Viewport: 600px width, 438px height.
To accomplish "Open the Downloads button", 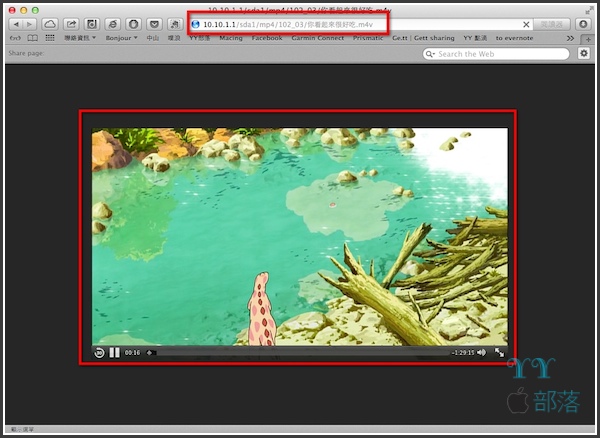I will (x=583, y=24).
